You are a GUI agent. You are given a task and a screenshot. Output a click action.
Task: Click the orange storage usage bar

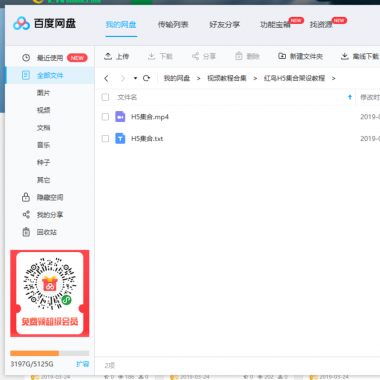(35, 353)
